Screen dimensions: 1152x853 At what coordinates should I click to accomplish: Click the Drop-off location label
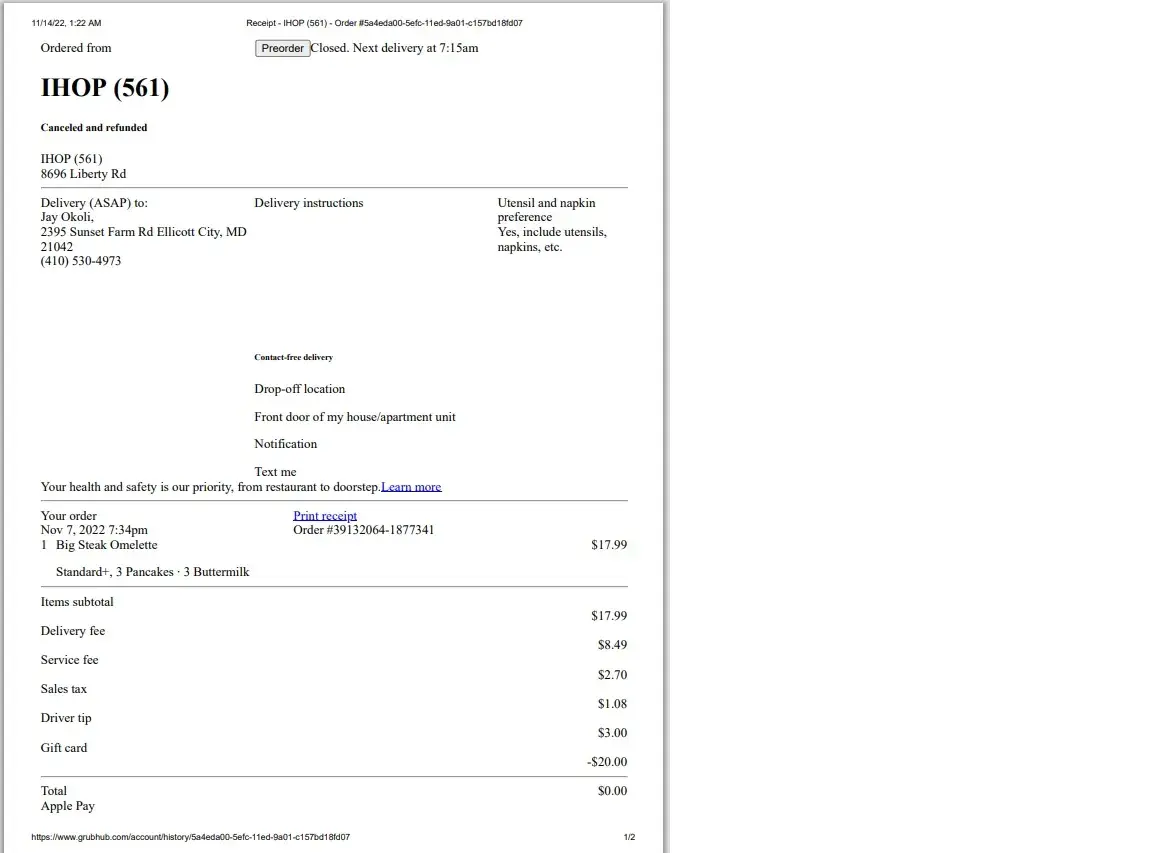(x=300, y=389)
